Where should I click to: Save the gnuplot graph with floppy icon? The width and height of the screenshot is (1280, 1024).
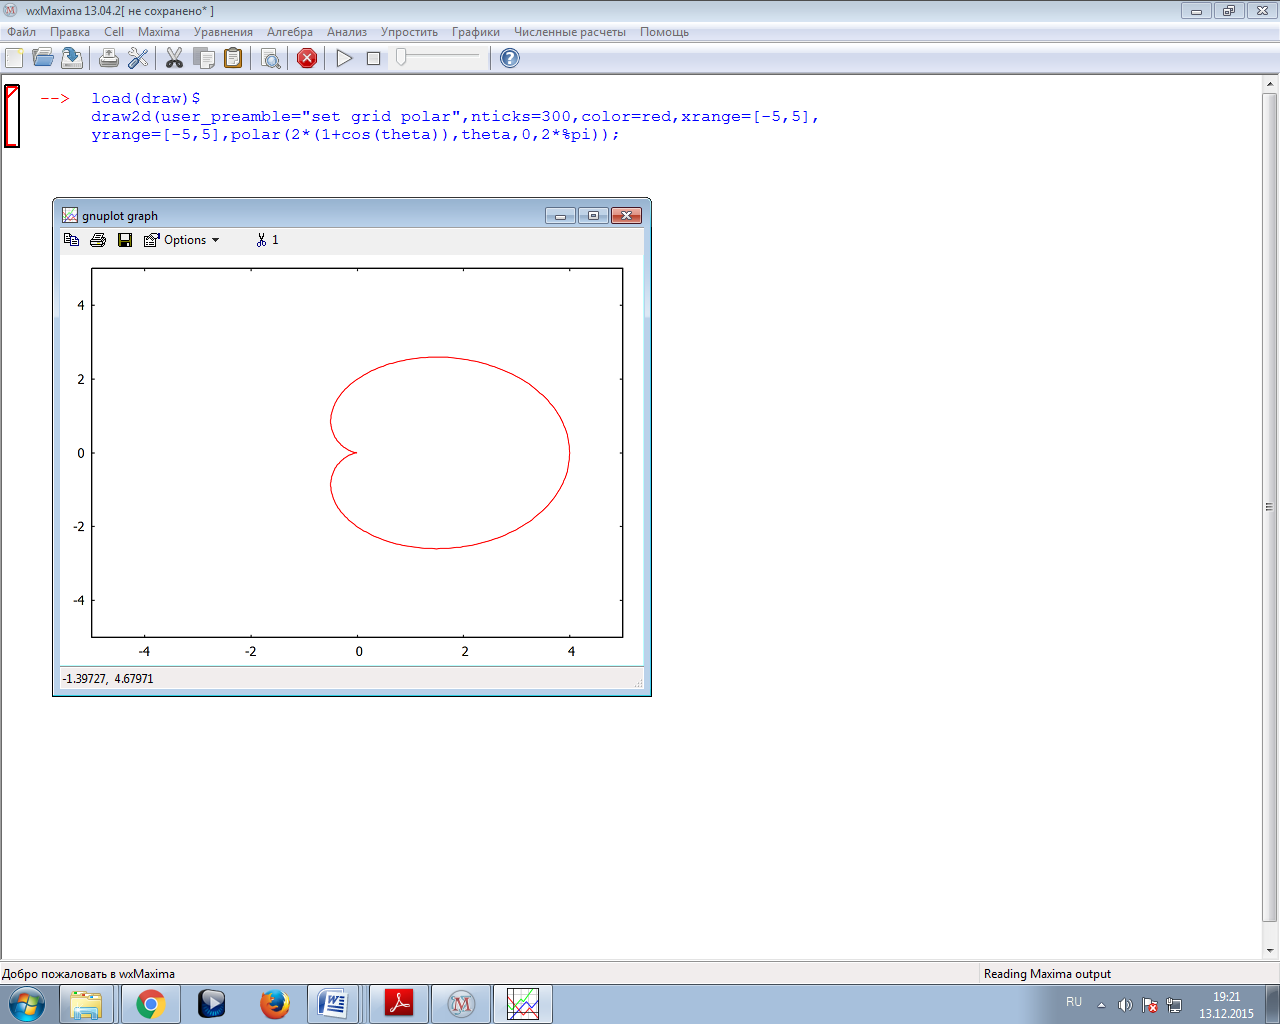pyautogui.click(x=125, y=240)
